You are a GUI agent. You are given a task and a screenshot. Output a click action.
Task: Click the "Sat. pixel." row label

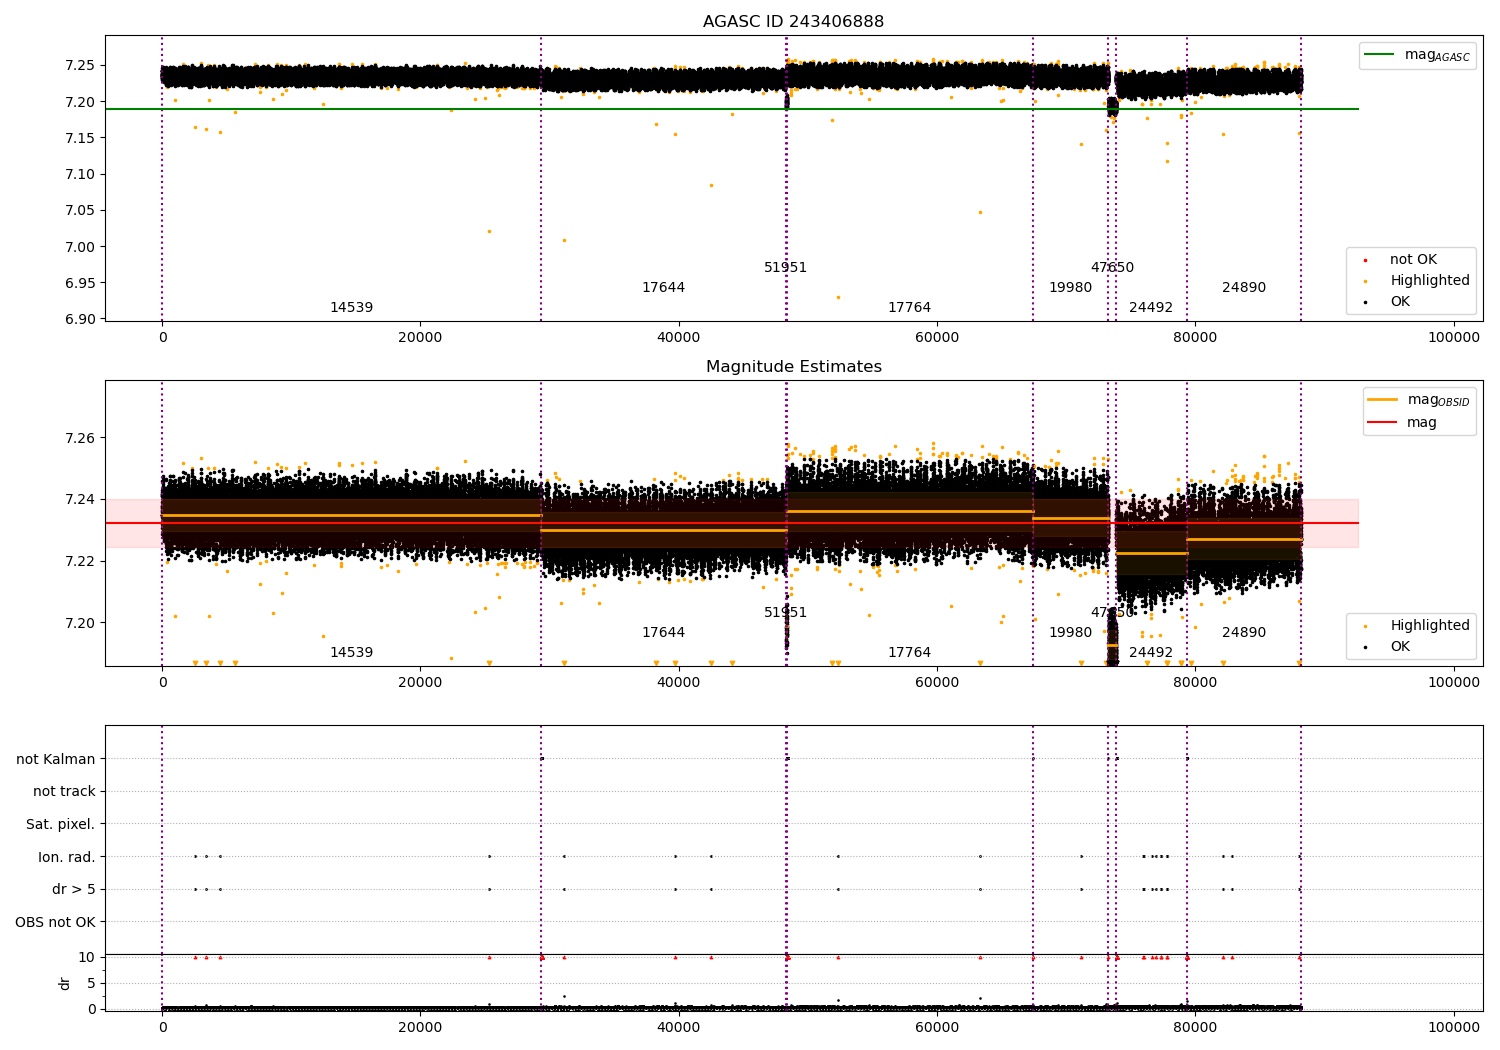61,824
